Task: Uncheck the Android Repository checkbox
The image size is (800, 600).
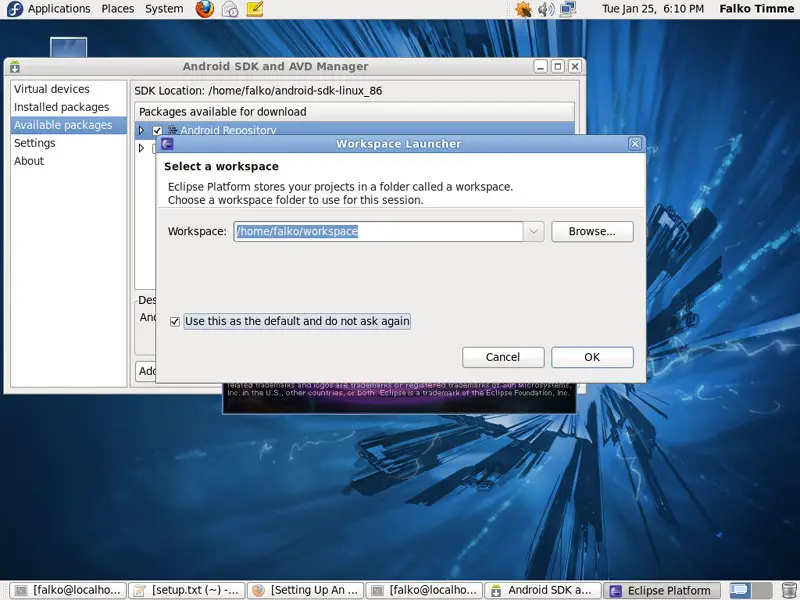Action: (157, 131)
